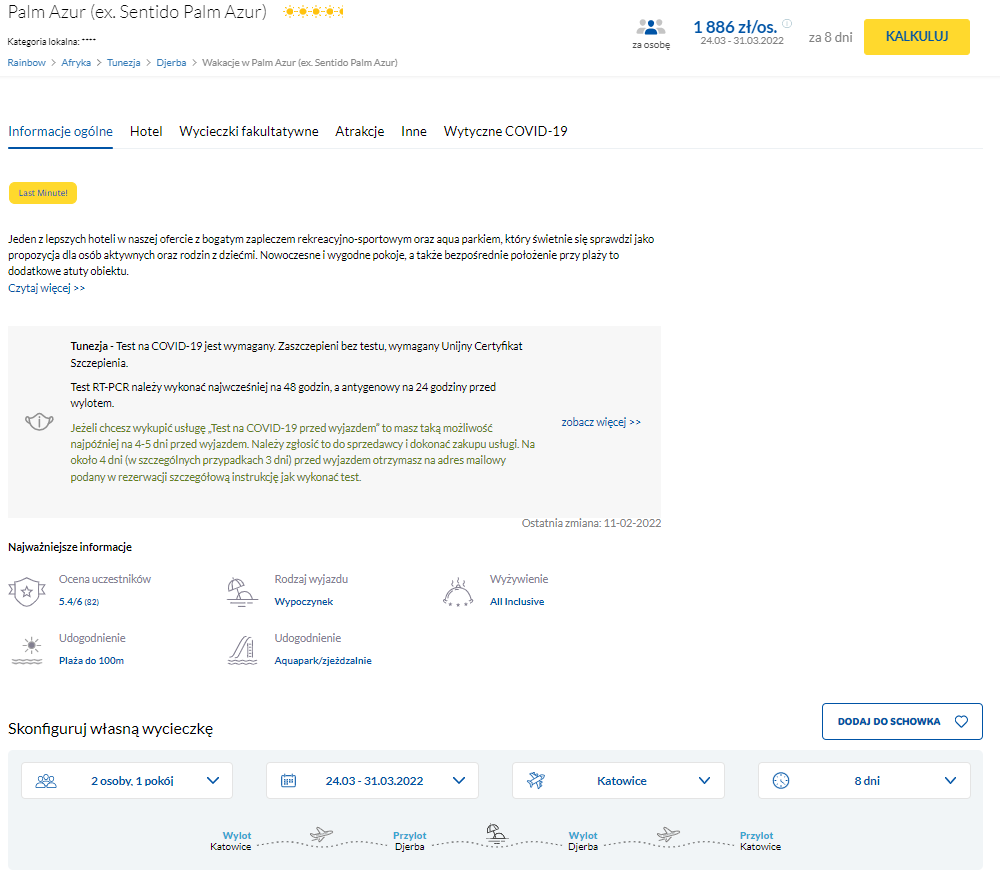Click the yellow KALKULUJ button

pos(916,36)
